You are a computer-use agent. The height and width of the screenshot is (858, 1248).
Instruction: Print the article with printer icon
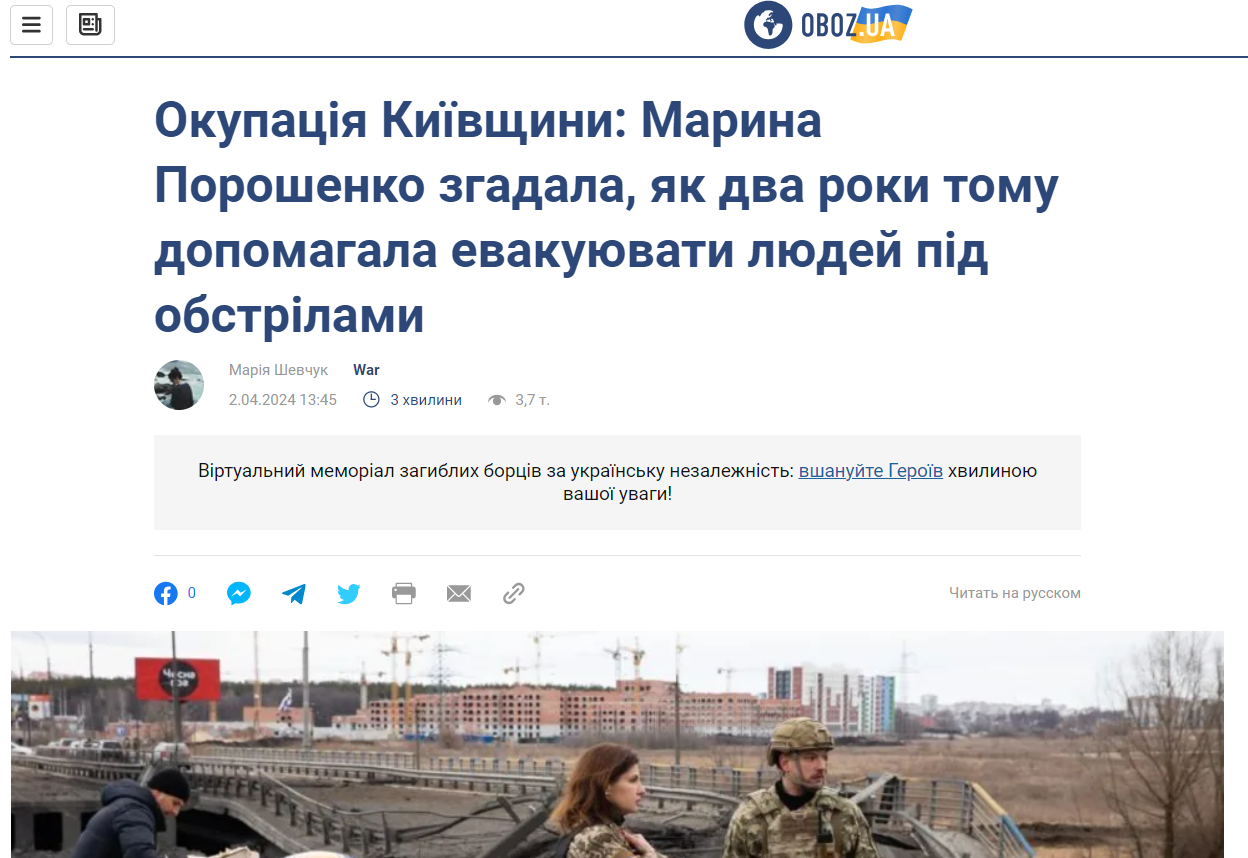(404, 594)
